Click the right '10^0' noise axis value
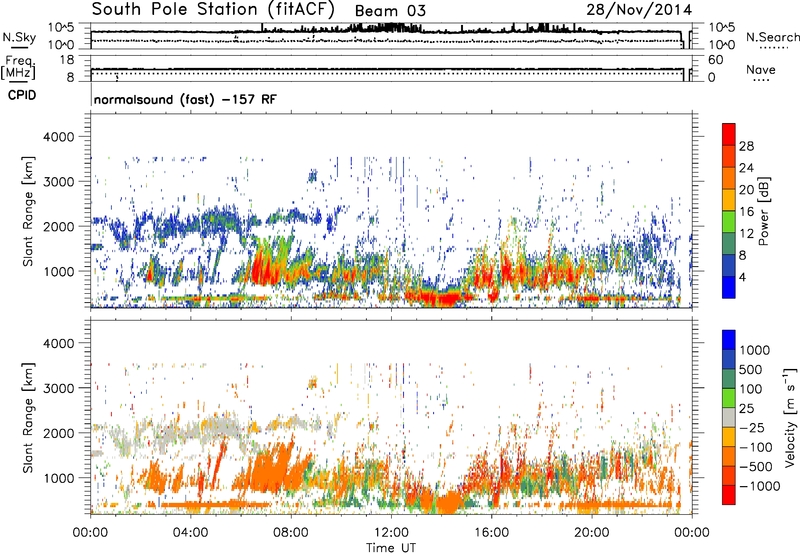The width and height of the screenshot is (800, 554). [x=722, y=45]
